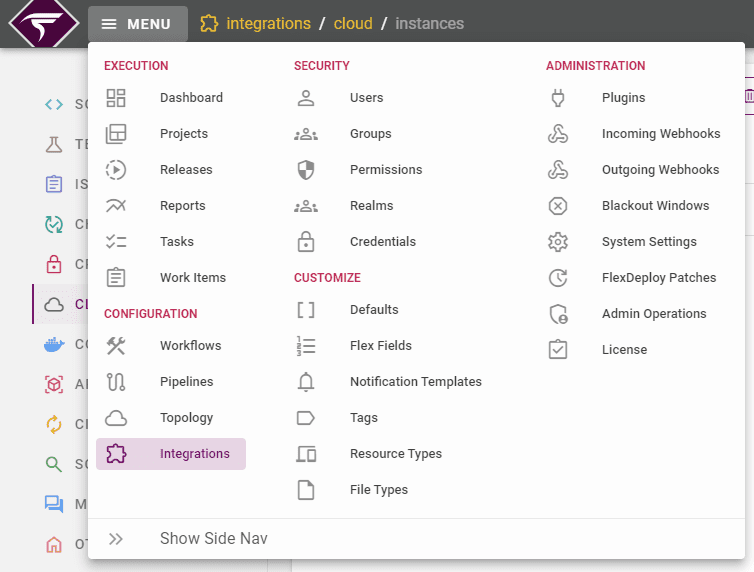Click the System Settings gear icon

coord(558,241)
